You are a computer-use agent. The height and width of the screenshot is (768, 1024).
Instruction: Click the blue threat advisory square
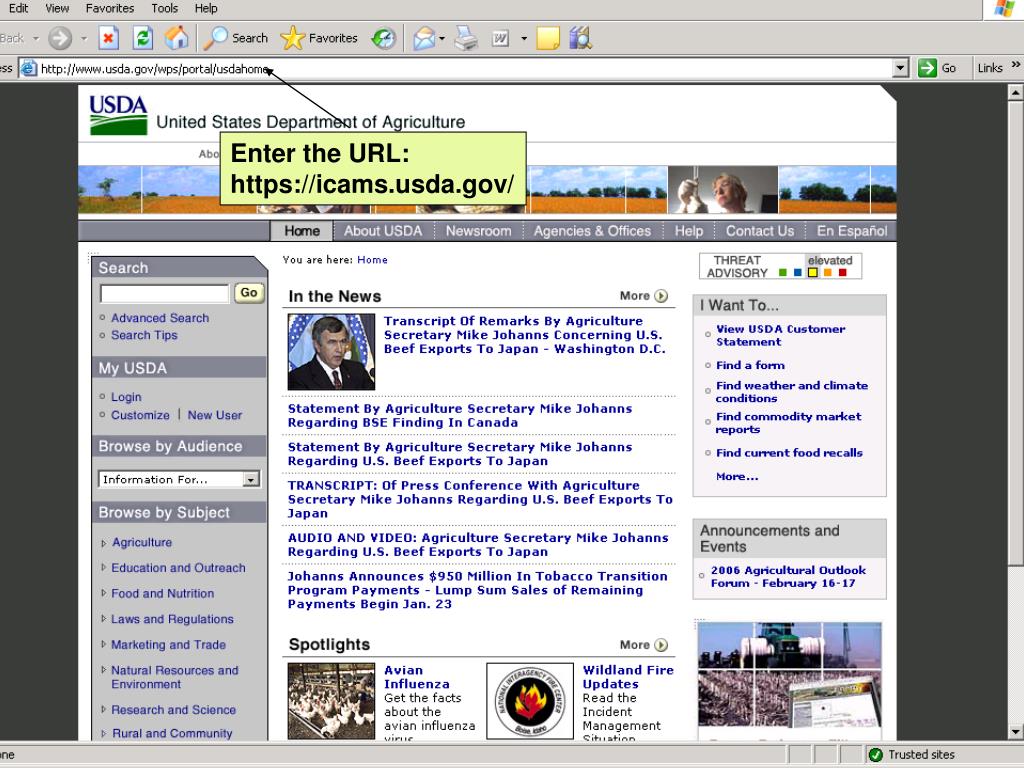797,272
